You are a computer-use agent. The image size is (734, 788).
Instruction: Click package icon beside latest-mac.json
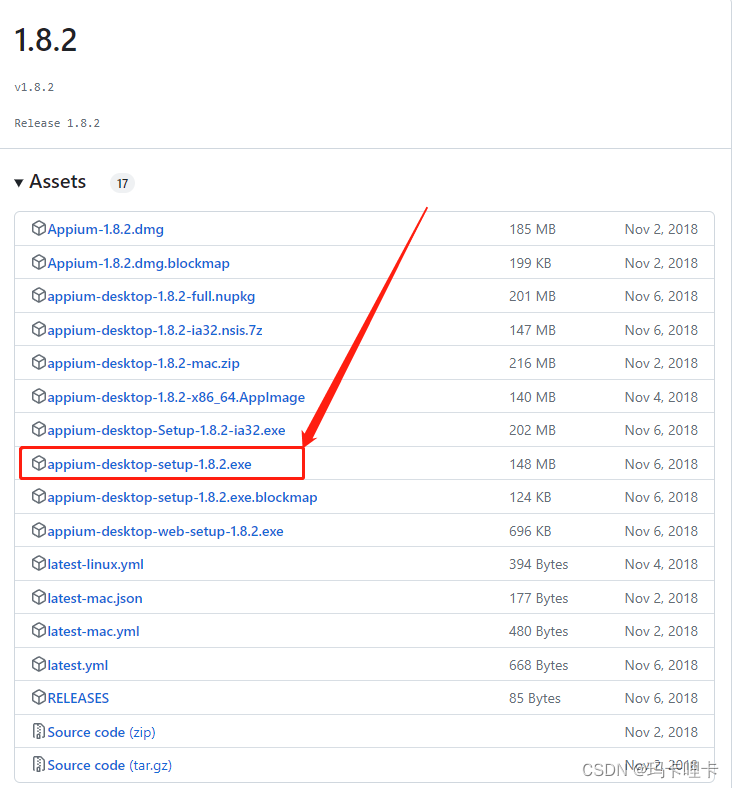[39, 598]
